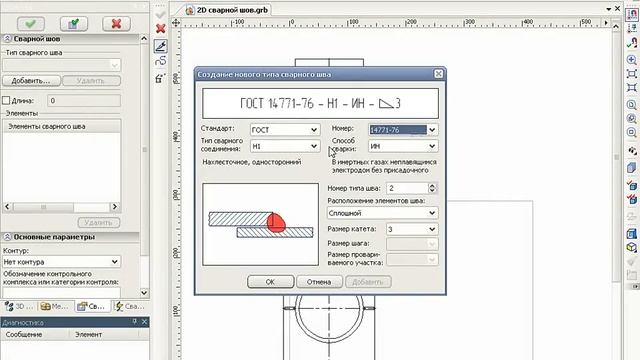Click the Номер типа шва value field
This screenshot has width=640, height=360.
pyautogui.click(x=407, y=188)
